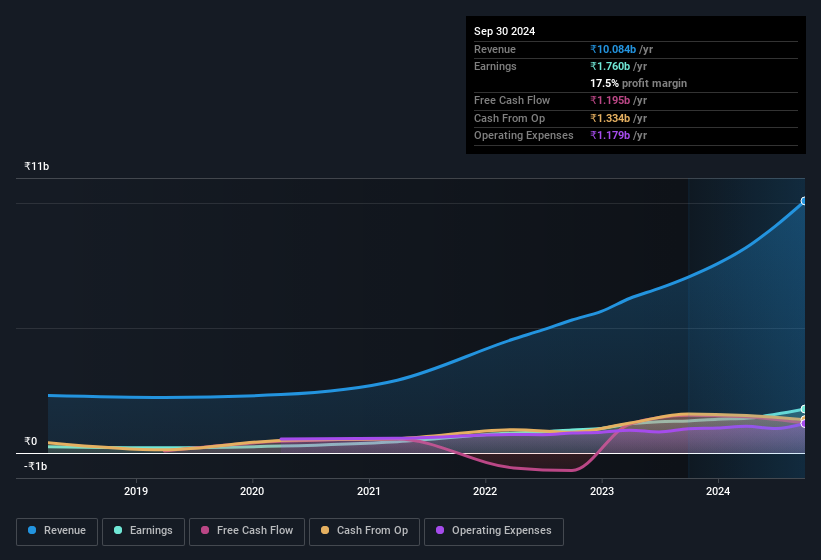This screenshot has width=821, height=560.
Task: Select the 2022 x-axis label
Action: pos(485,491)
